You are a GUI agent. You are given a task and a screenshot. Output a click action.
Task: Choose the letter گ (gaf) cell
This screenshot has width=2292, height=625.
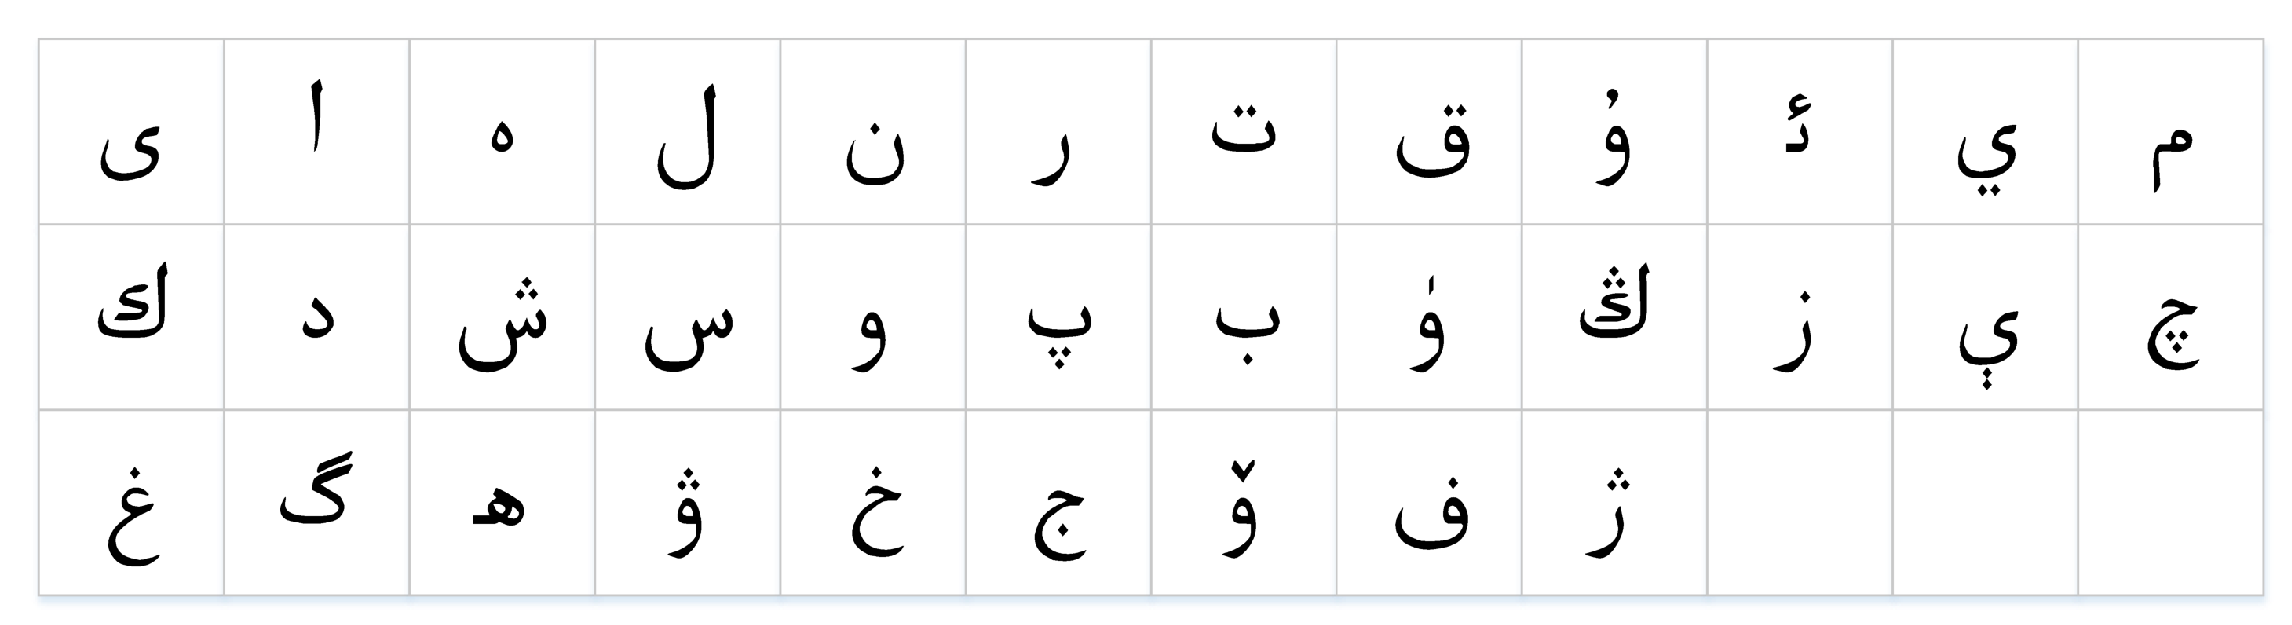pyautogui.click(x=317, y=503)
